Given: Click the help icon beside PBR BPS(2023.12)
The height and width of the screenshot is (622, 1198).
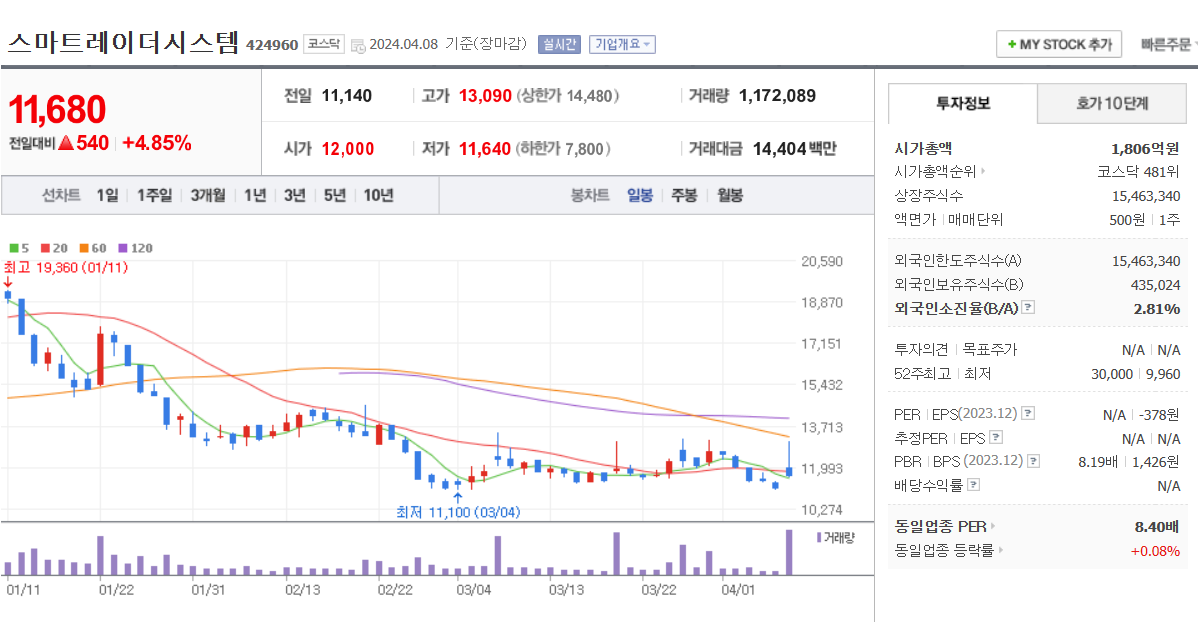Looking at the screenshot, I should point(1034,461).
